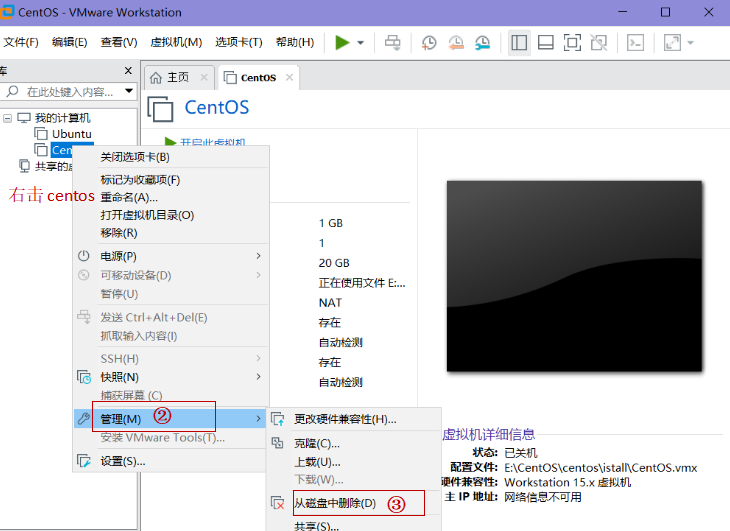Click the CentOS title VM icon
The height and width of the screenshot is (531, 730).
pos(160,109)
